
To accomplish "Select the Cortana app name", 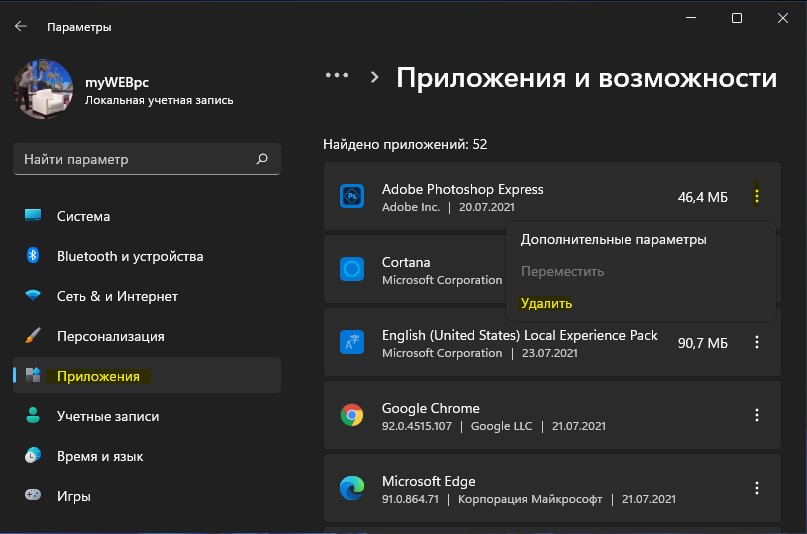I will coord(406,262).
